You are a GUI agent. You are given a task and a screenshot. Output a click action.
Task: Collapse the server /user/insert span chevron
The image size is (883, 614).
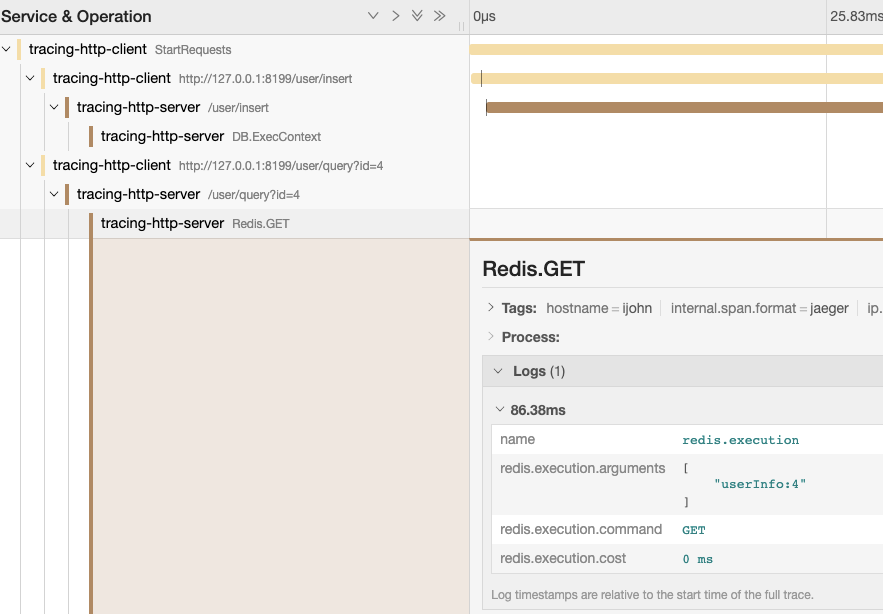55,107
